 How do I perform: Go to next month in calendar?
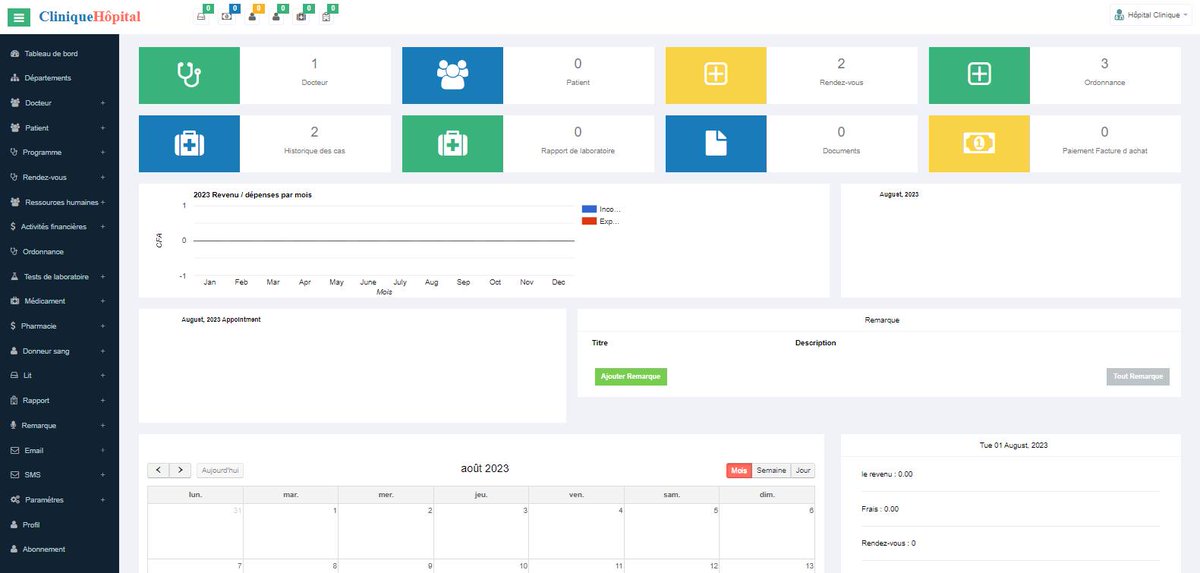point(180,470)
